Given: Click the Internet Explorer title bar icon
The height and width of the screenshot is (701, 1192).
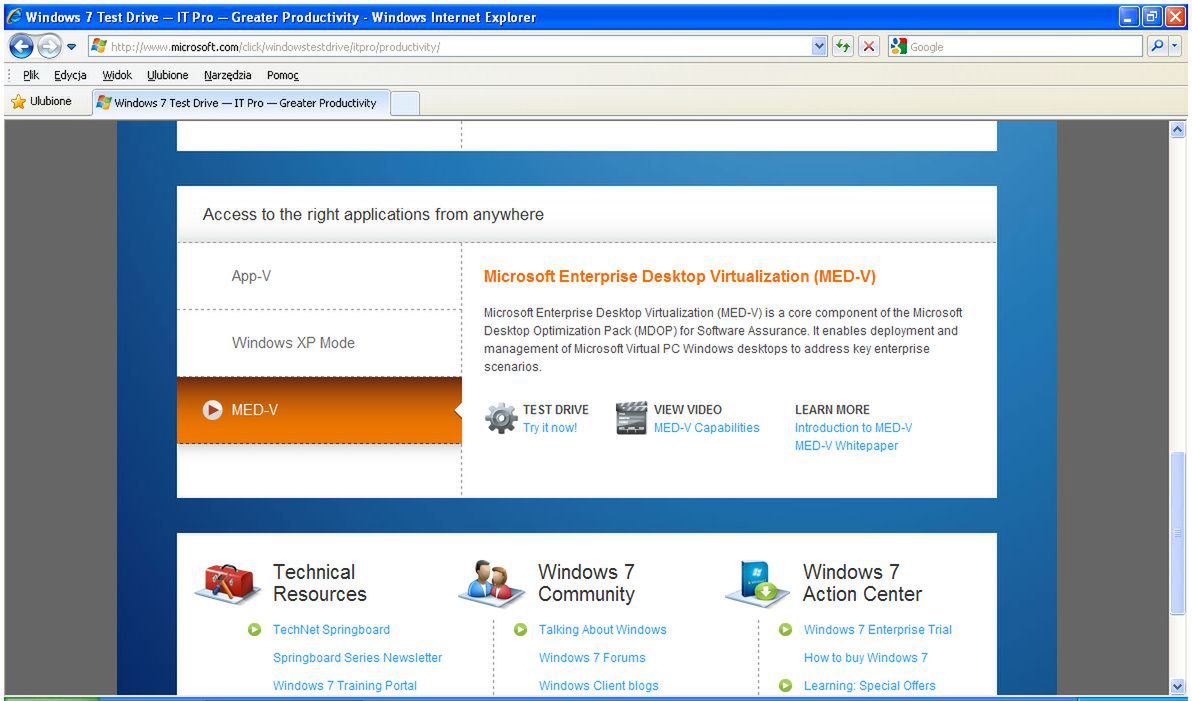Looking at the screenshot, I should click(14, 16).
